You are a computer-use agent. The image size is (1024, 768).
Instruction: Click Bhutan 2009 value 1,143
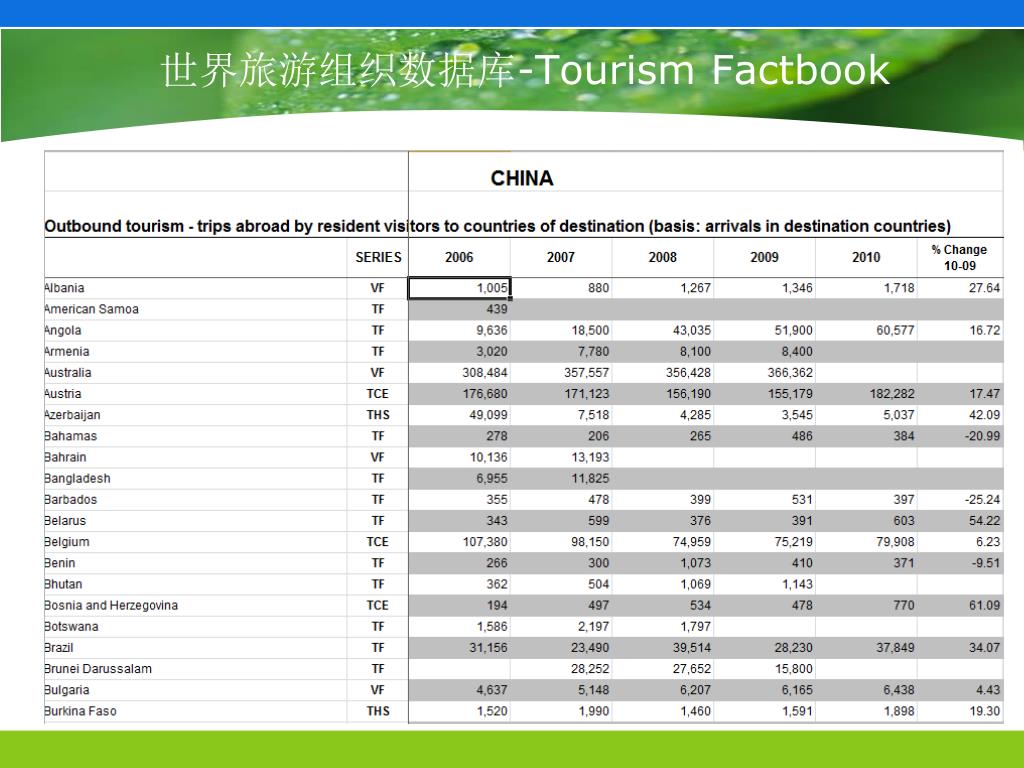[797, 584]
